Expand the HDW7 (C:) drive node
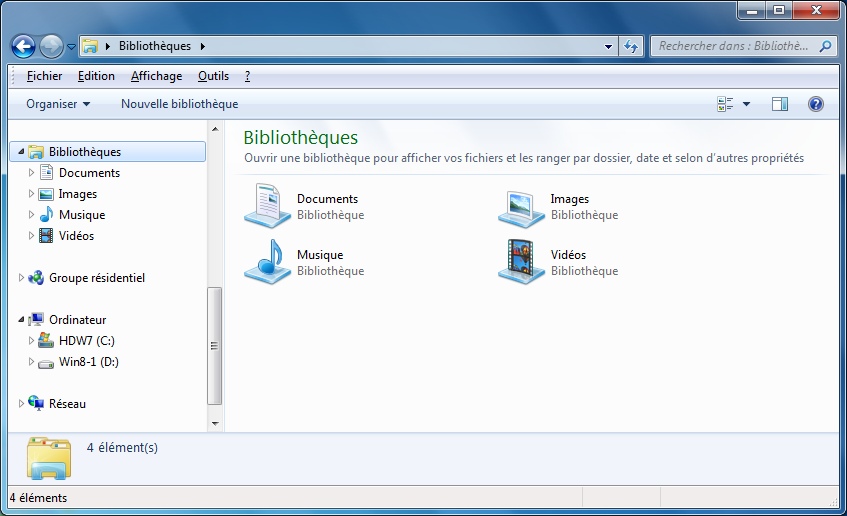The image size is (847, 516). click(31, 340)
